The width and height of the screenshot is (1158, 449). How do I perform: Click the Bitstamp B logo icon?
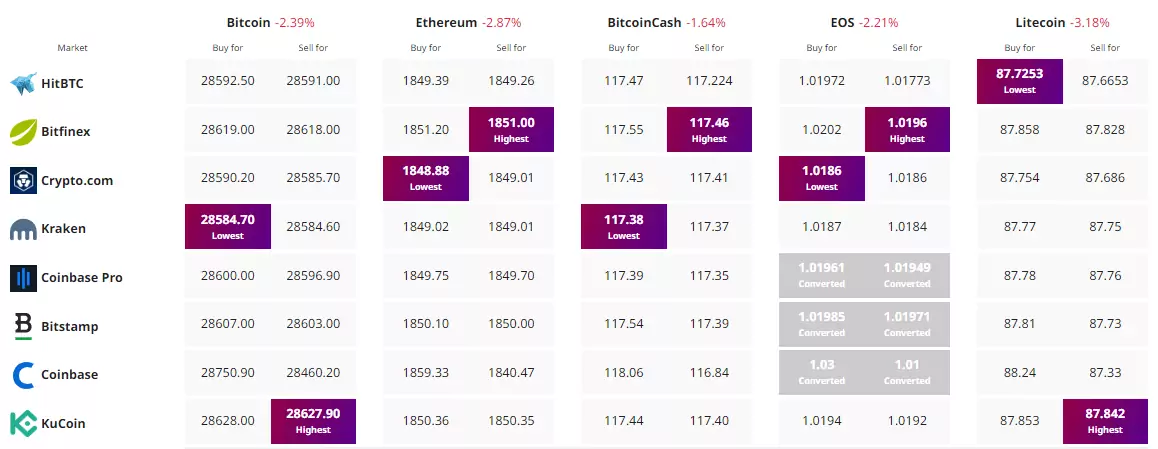pyautogui.click(x=24, y=326)
